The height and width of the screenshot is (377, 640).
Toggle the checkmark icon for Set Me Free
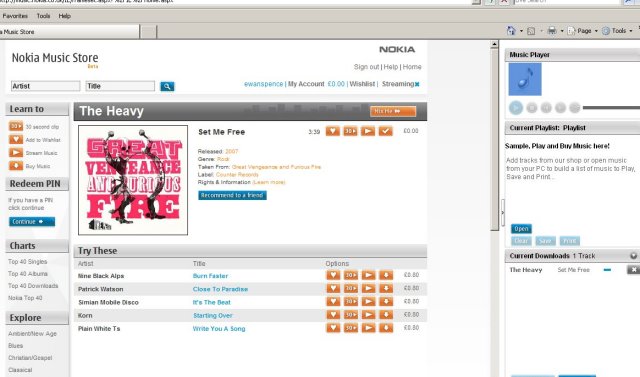pos(386,131)
